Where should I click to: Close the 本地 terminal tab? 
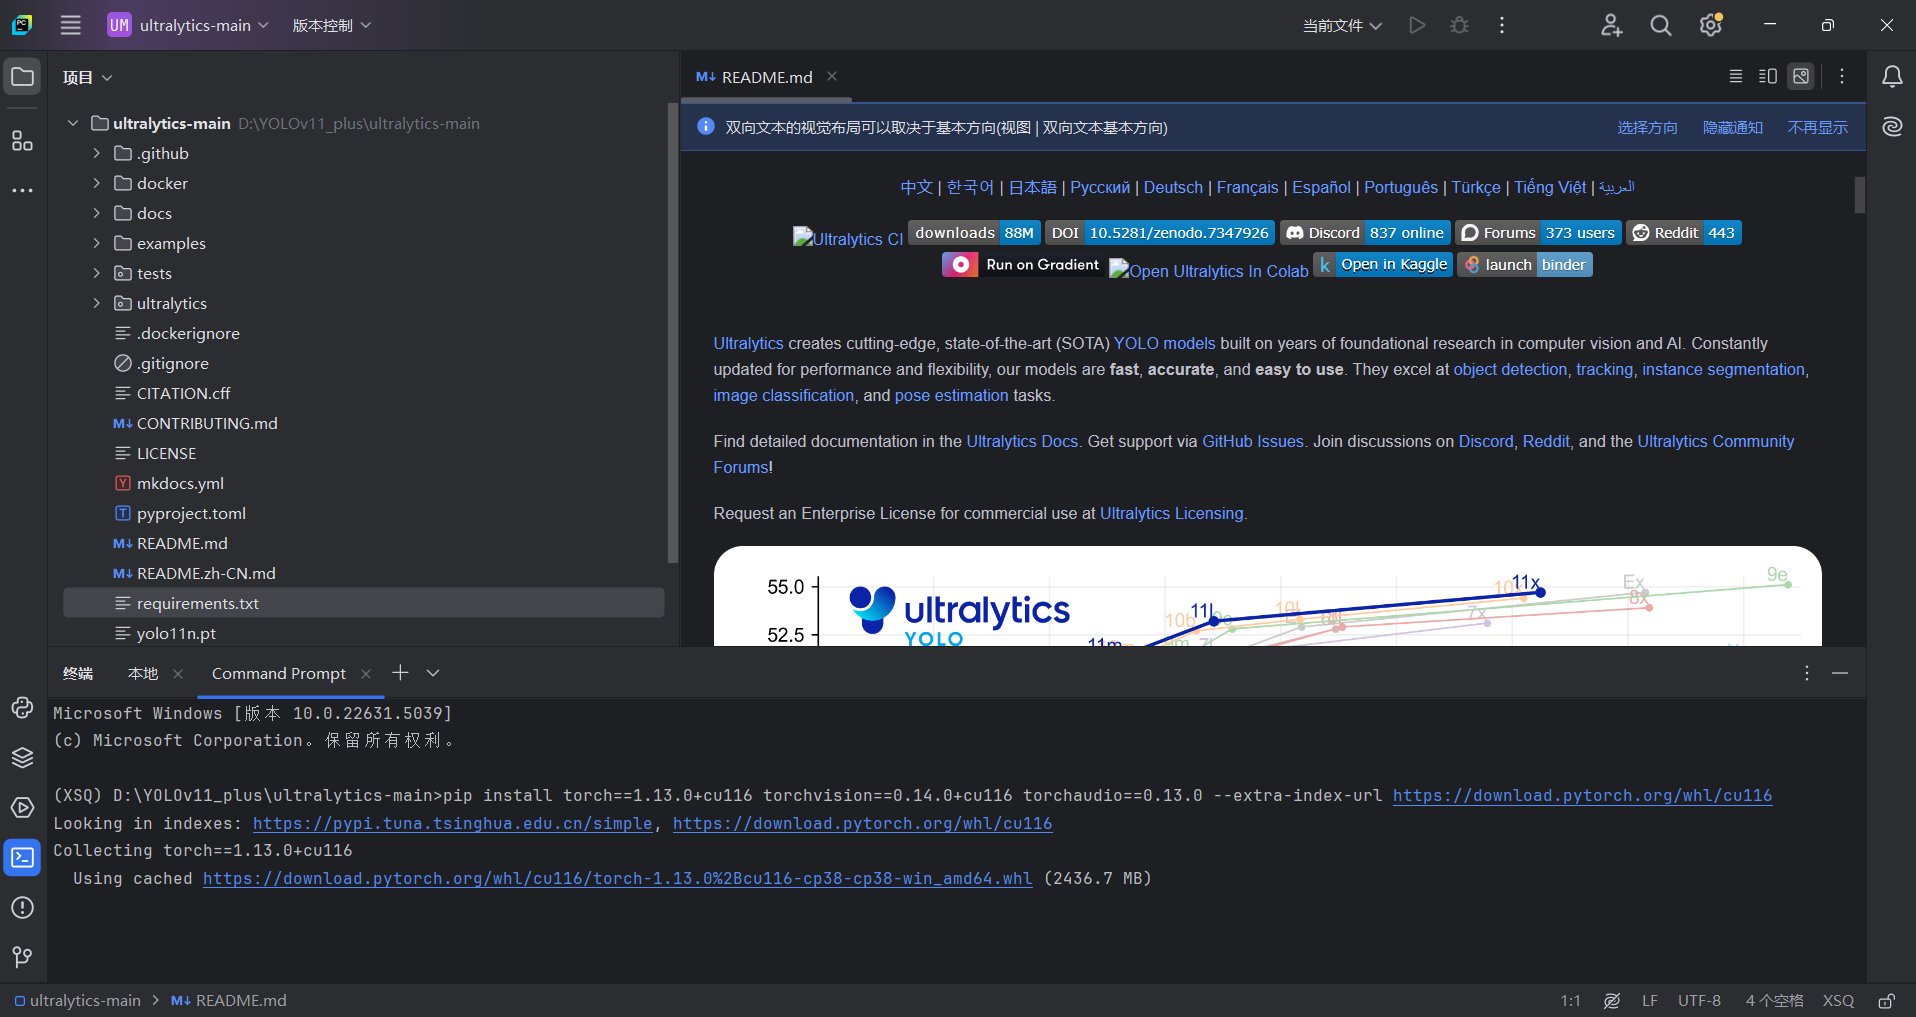click(x=178, y=674)
